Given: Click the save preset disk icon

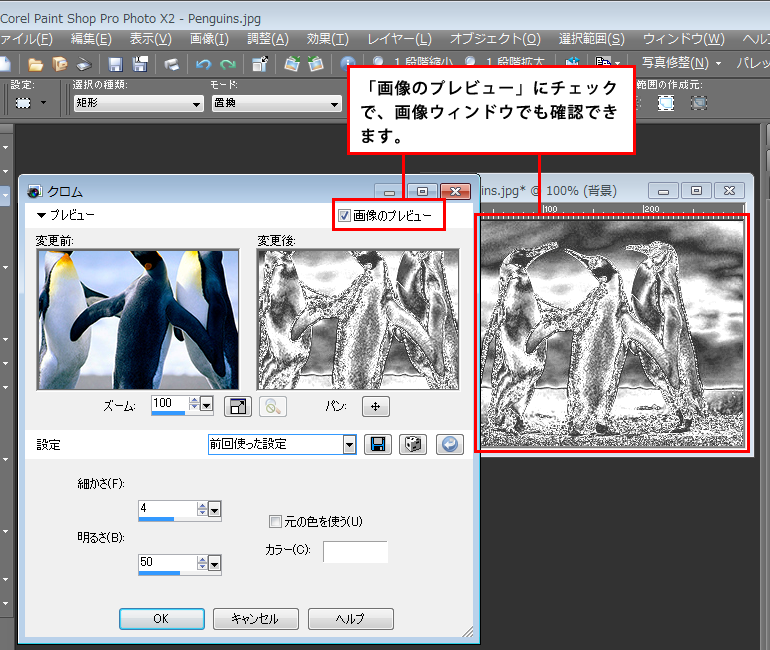Looking at the screenshot, I should coord(378,445).
